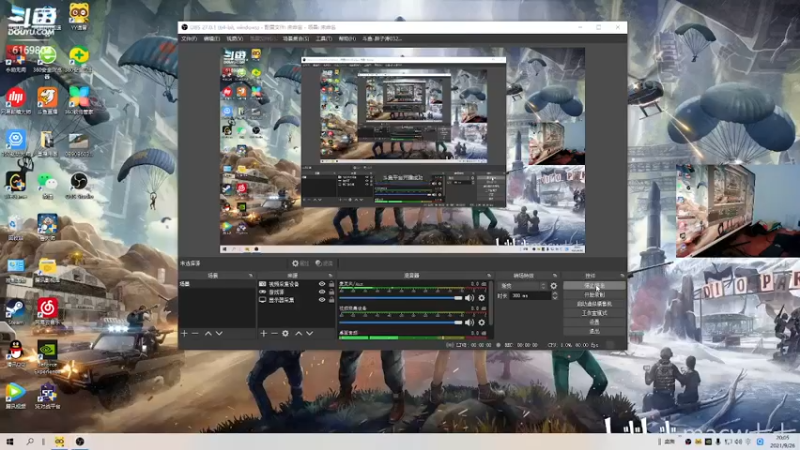The width and height of the screenshot is (800, 450).
Task: Open OBS 设置 from the controls panel
Action: (x=594, y=322)
